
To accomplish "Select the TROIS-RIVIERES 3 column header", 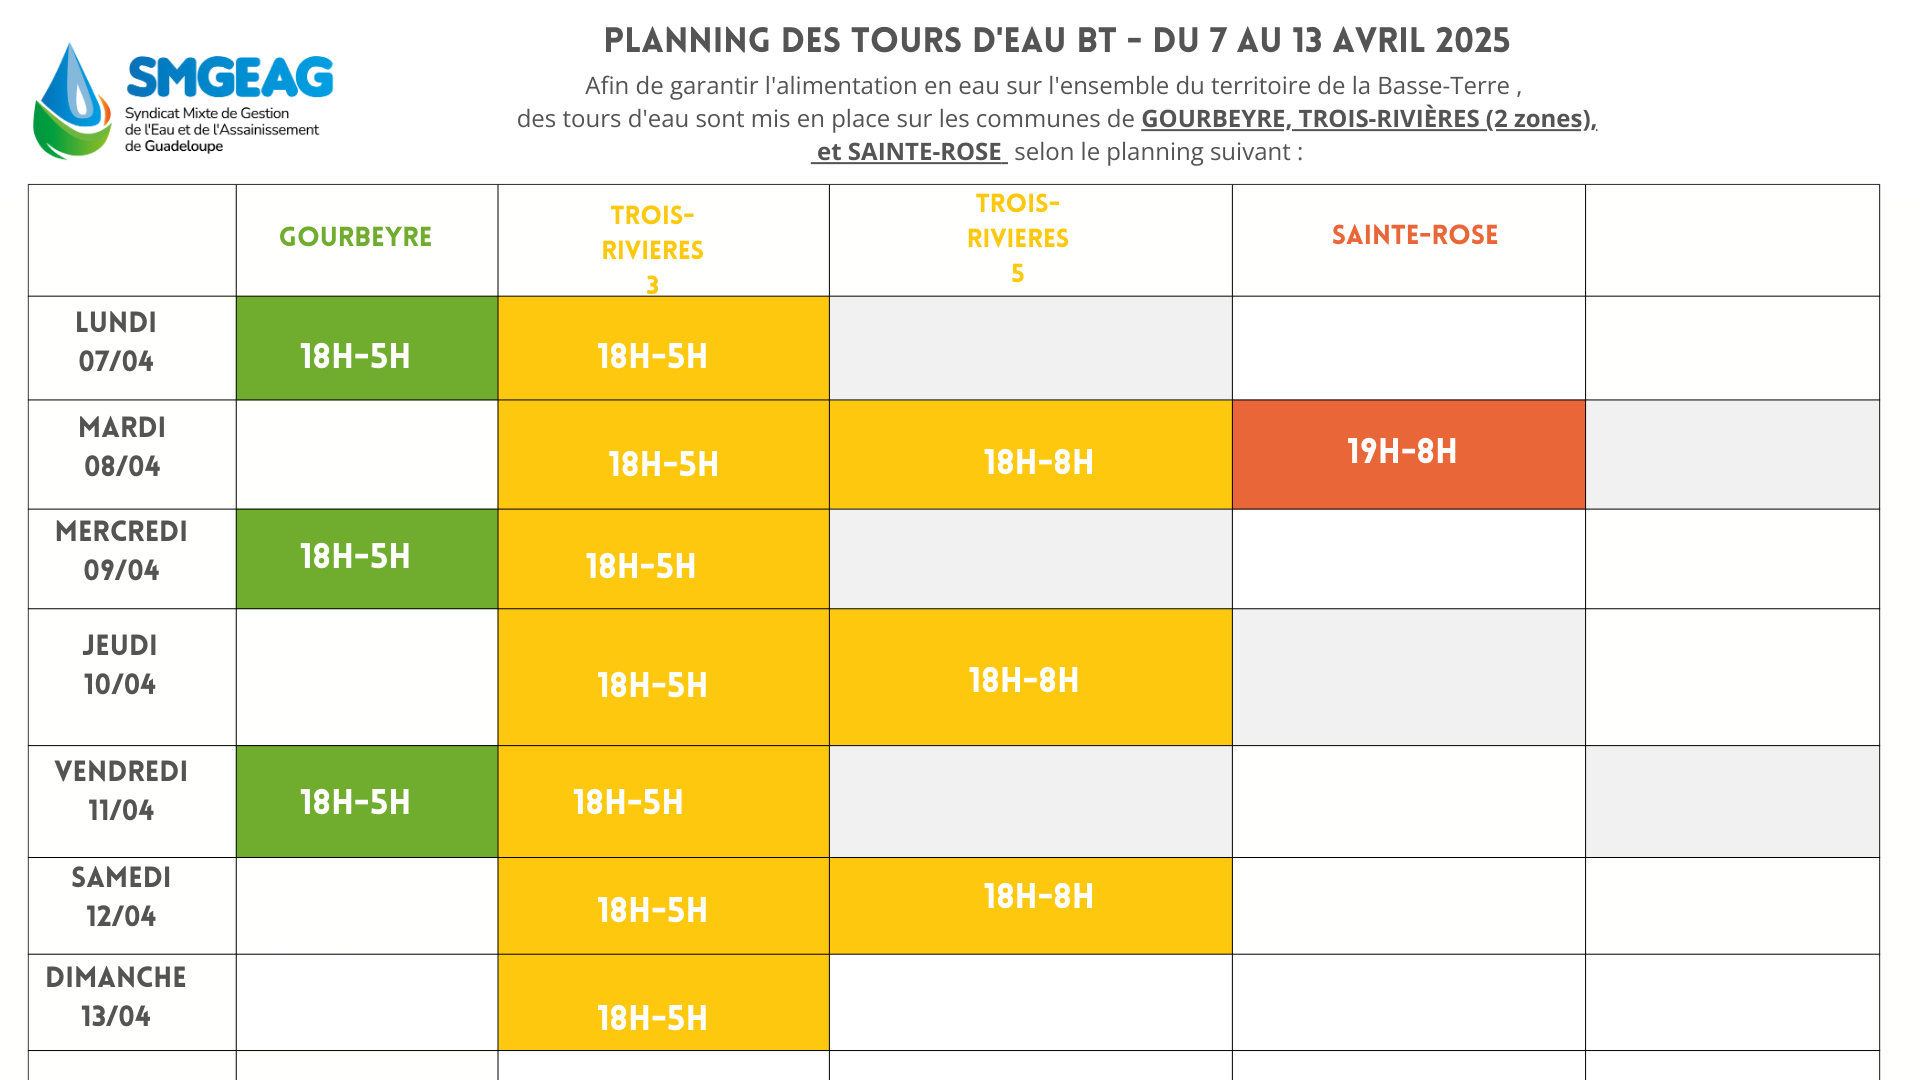I will (653, 249).
